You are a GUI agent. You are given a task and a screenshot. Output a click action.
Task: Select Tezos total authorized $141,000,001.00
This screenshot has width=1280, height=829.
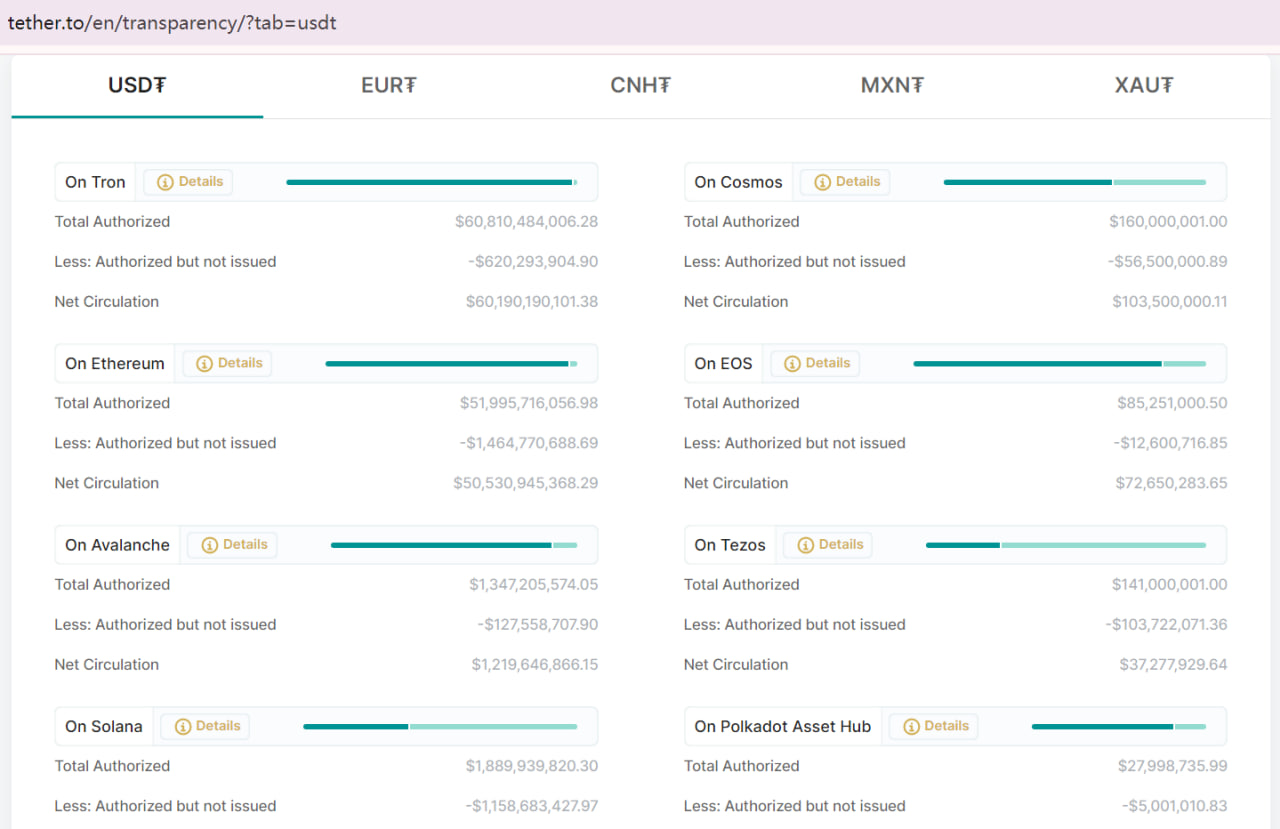pos(1170,585)
